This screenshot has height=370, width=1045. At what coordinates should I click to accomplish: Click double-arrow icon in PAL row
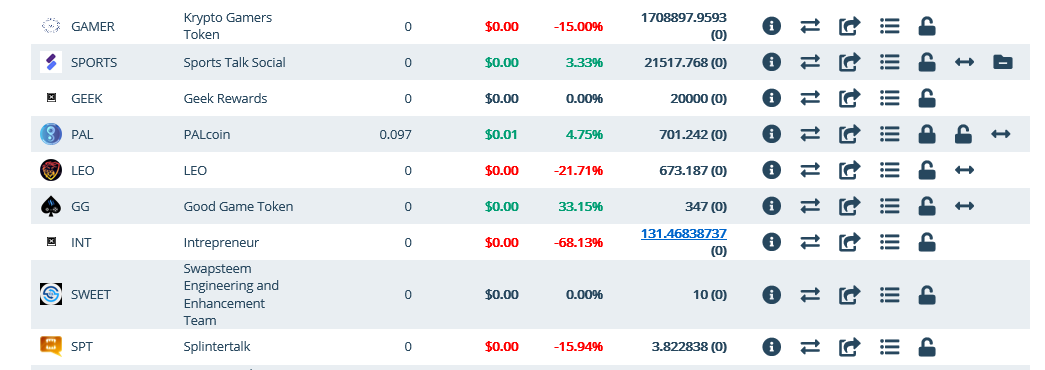click(x=1000, y=135)
